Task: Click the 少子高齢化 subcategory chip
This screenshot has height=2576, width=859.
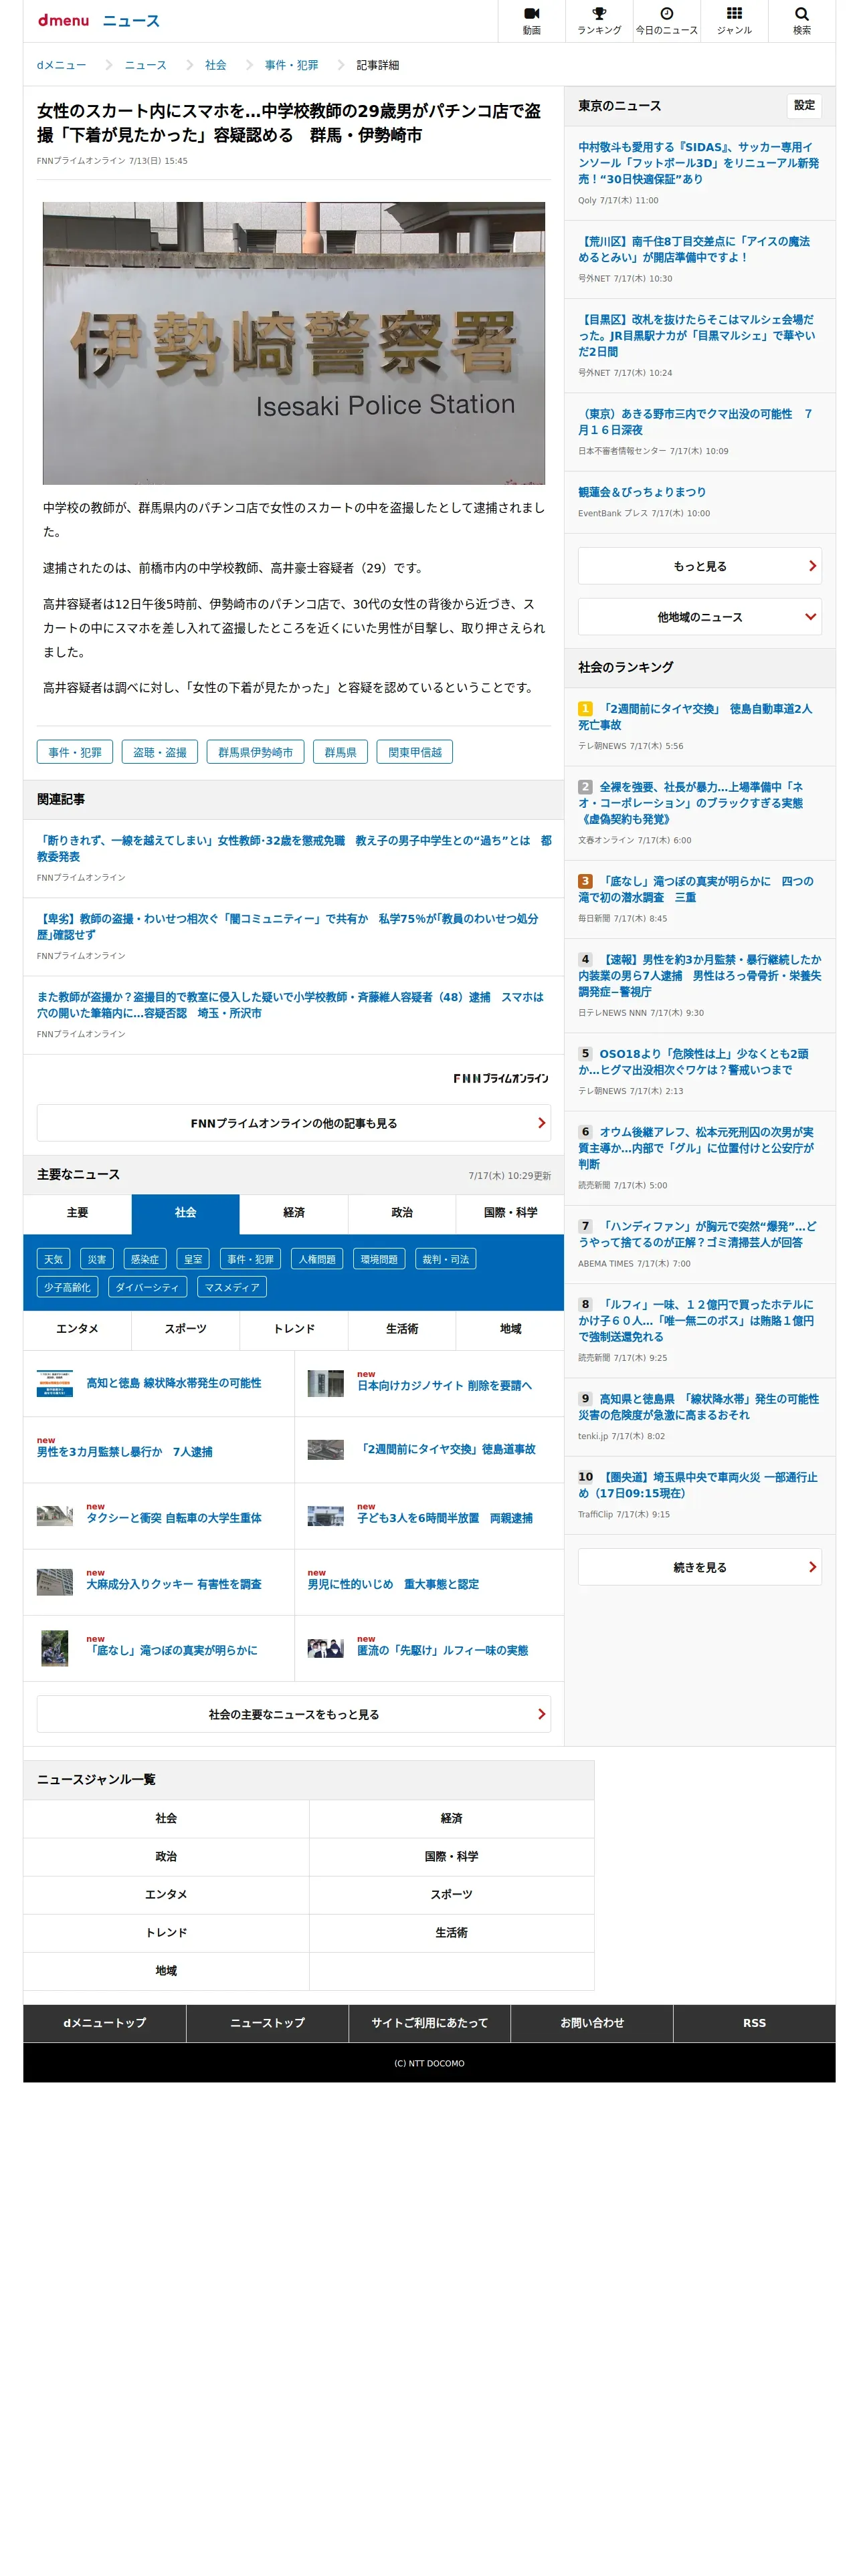Action: tap(67, 1287)
